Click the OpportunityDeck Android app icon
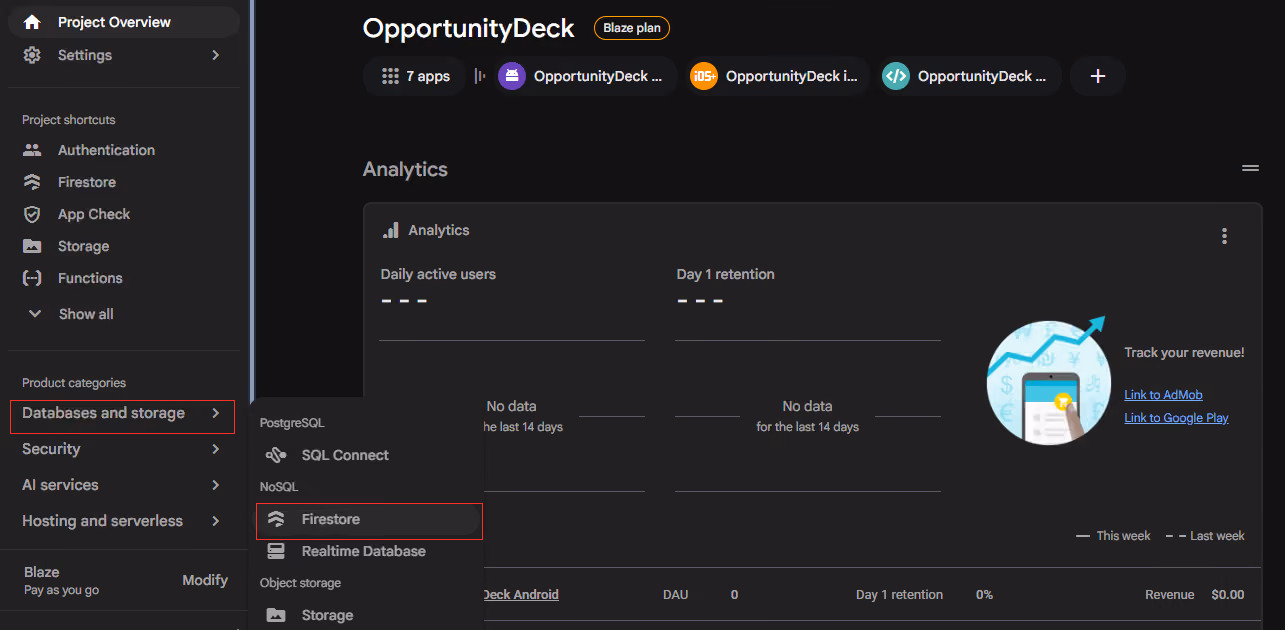Viewport: 1285px width, 630px height. tap(512, 76)
